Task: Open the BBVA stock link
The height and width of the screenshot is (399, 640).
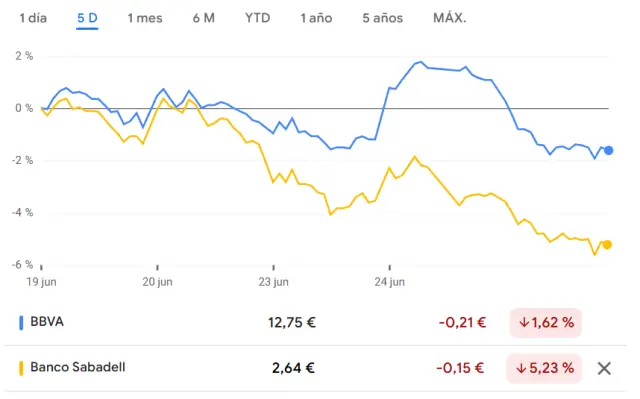Action: pyautogui.click(x=47, y=322)
